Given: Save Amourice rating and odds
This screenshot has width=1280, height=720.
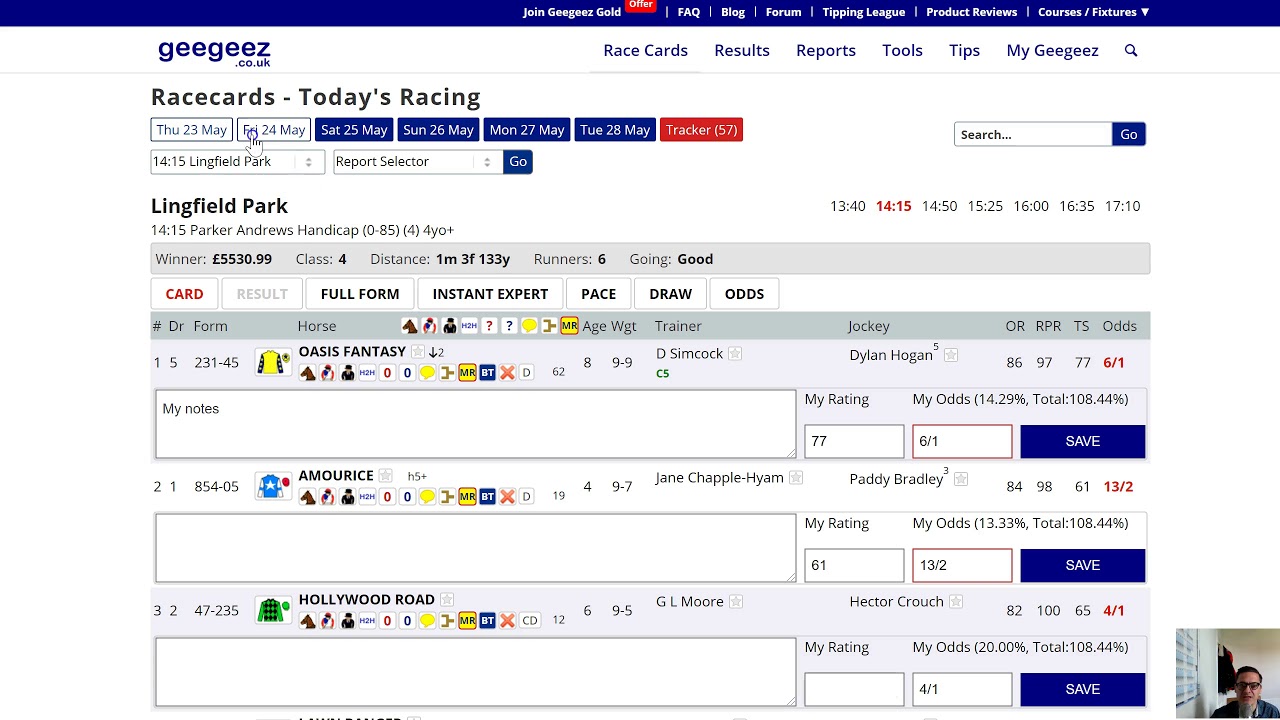Looking at the screenshot, I should [x=1082, y=565].
